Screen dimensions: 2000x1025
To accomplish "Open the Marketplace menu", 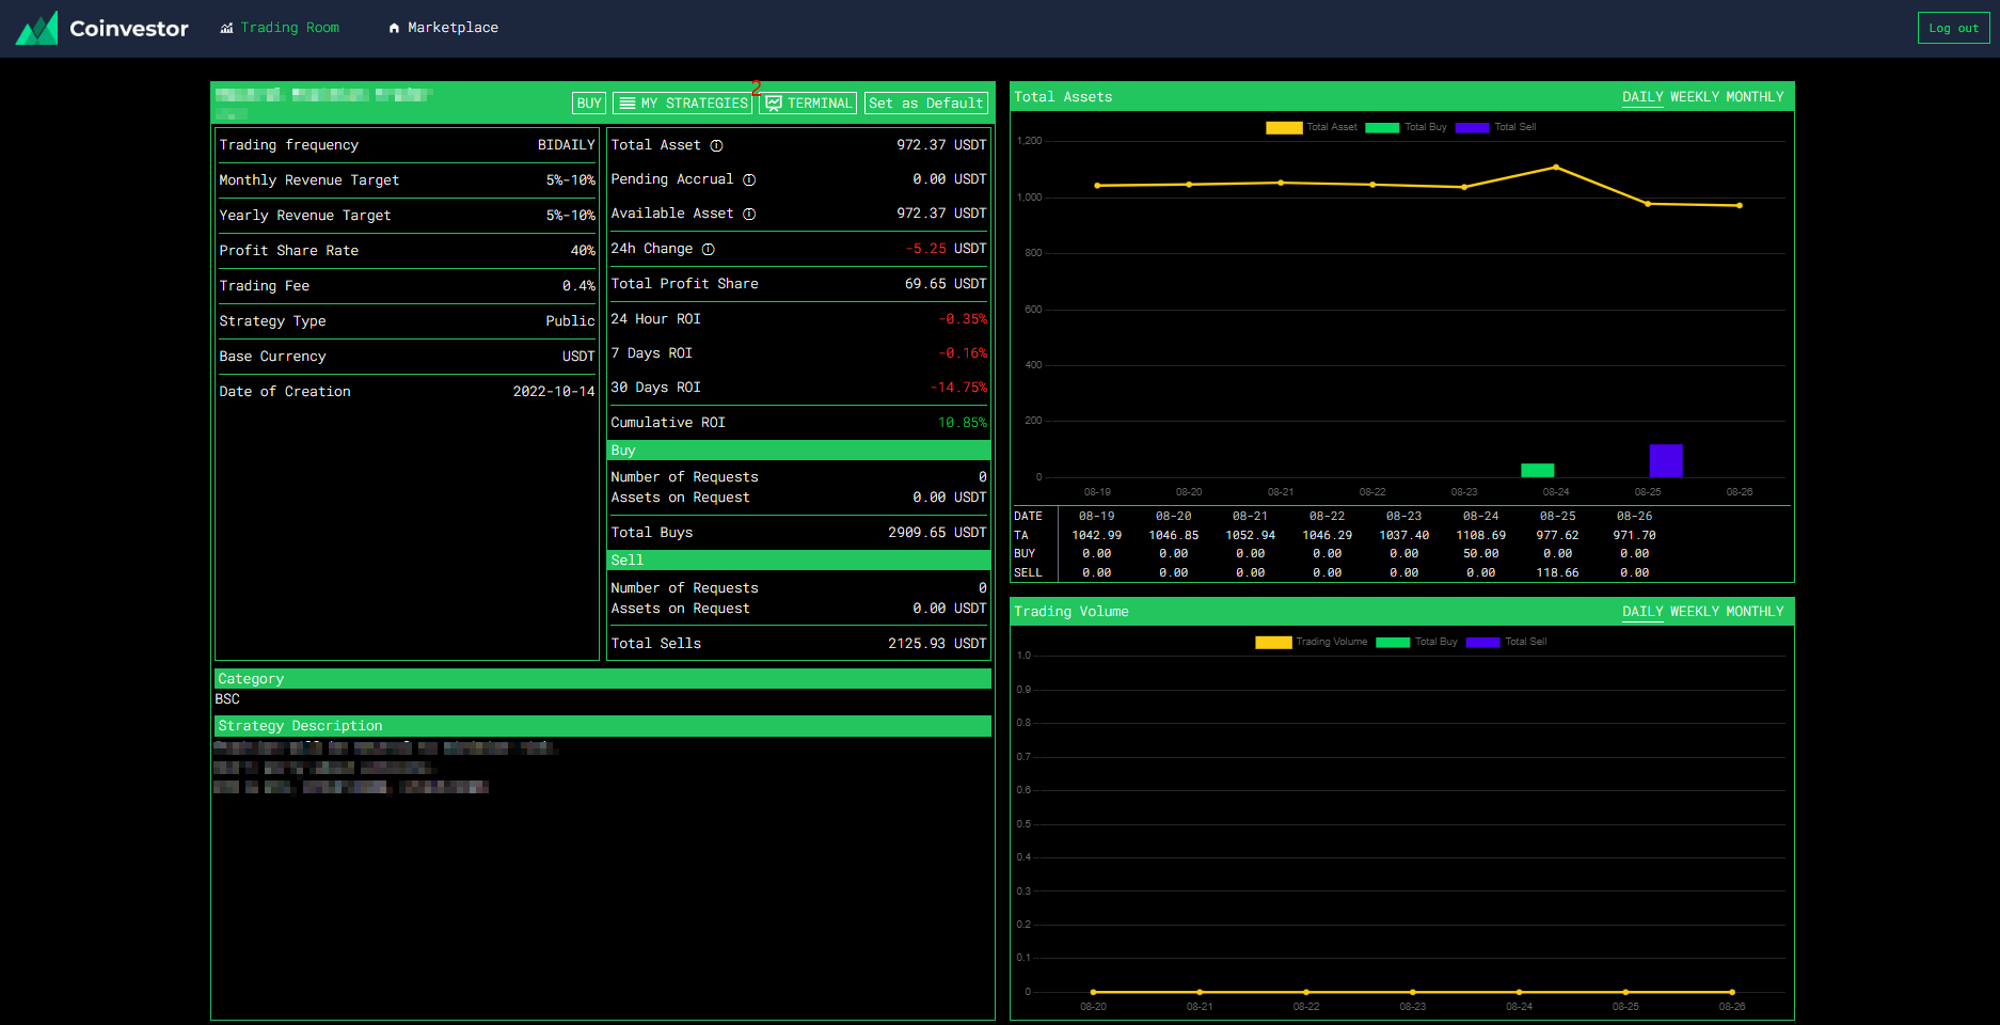I will 443,28.
